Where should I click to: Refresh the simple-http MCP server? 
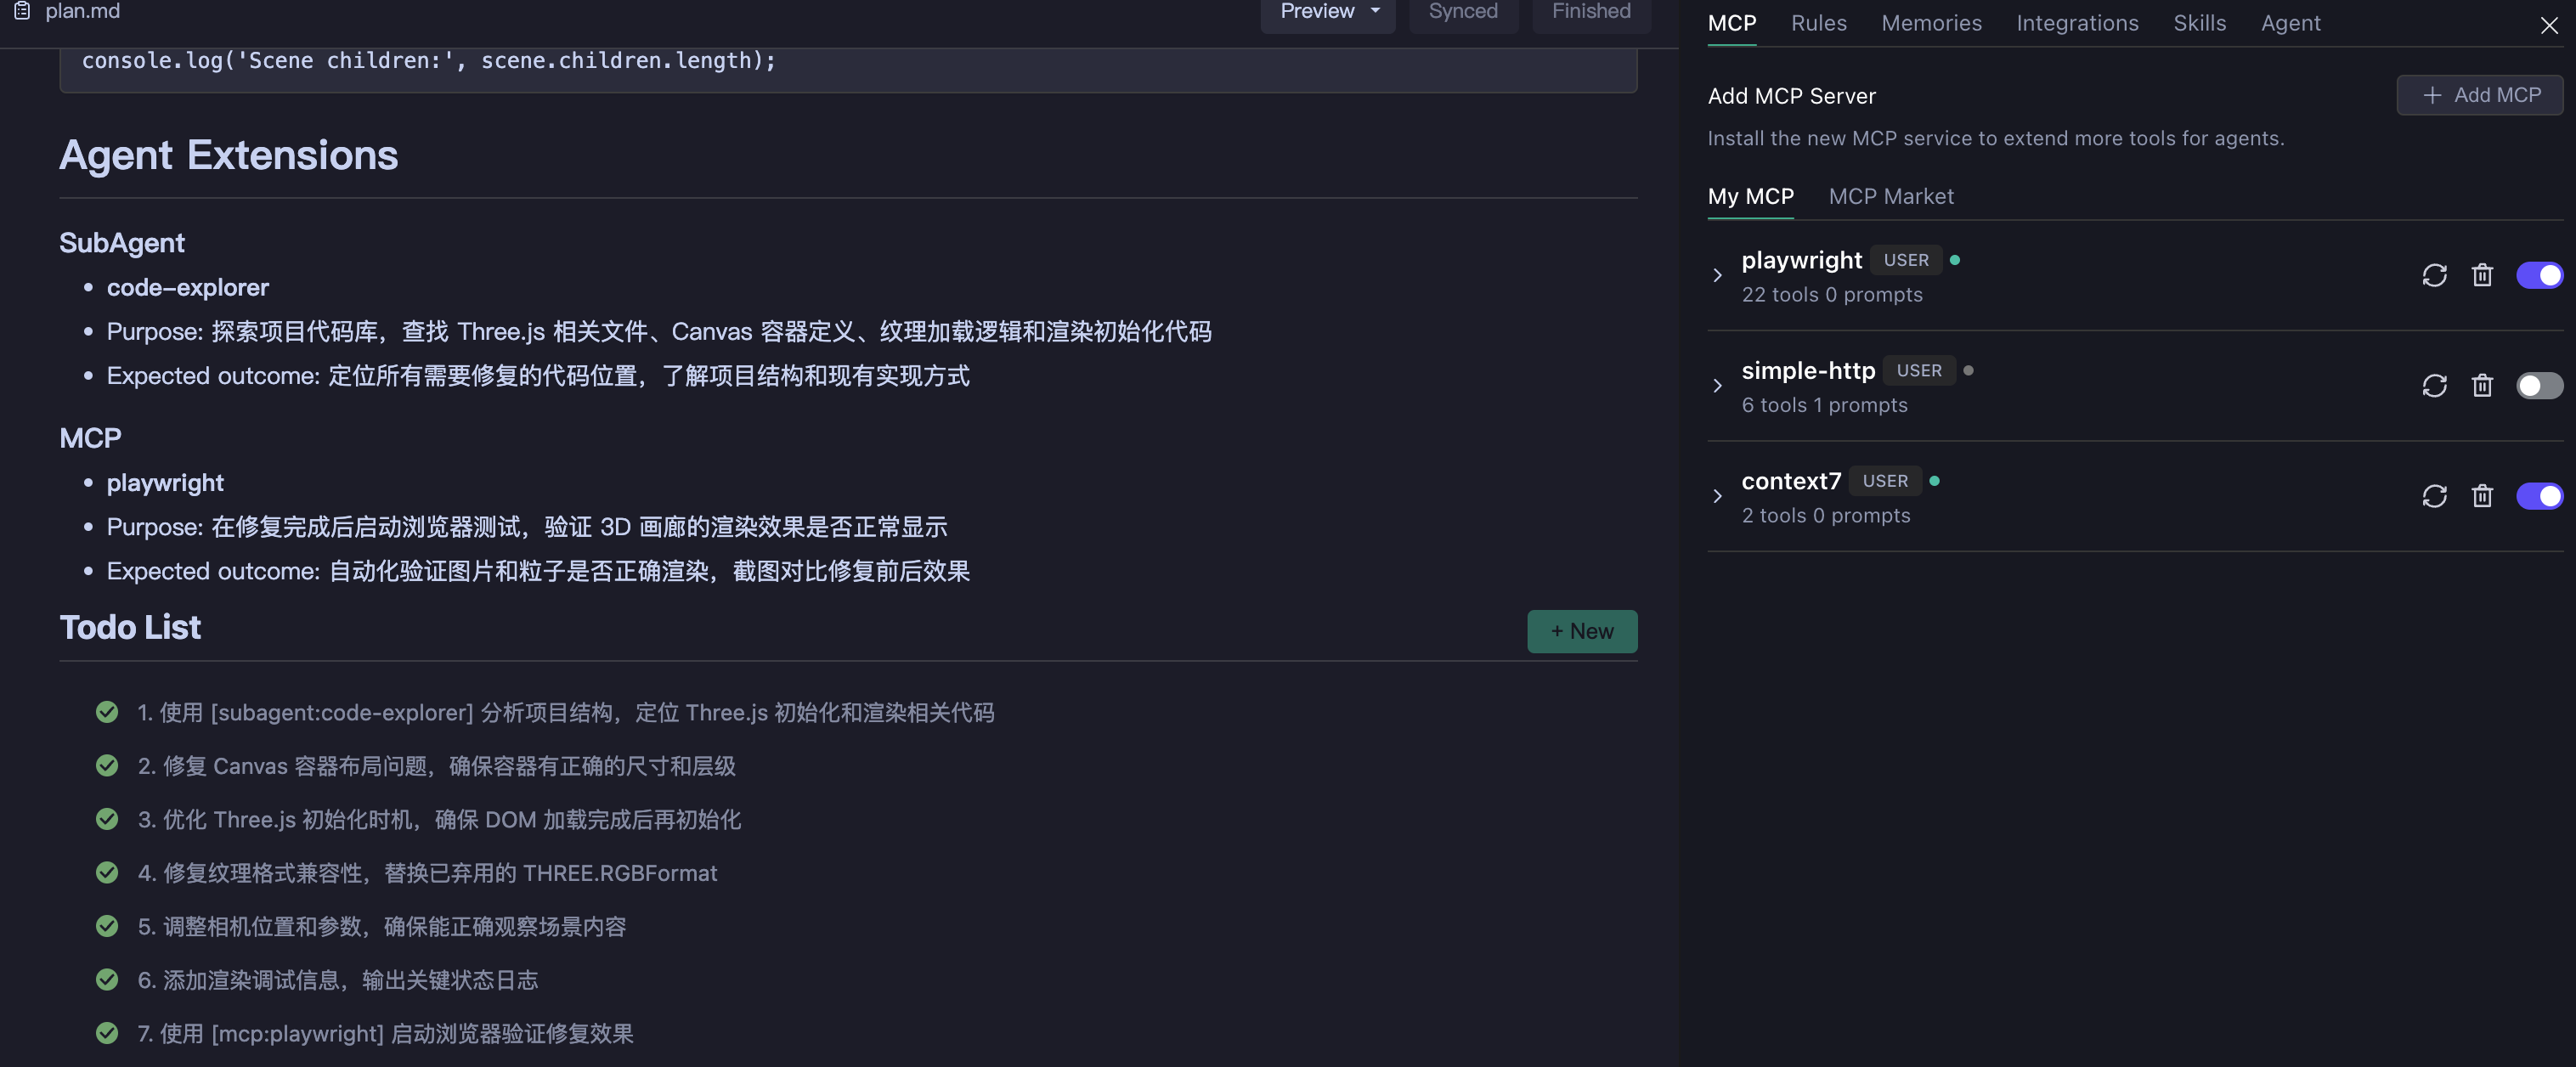pyautogui.click(x=2434, y=386)
